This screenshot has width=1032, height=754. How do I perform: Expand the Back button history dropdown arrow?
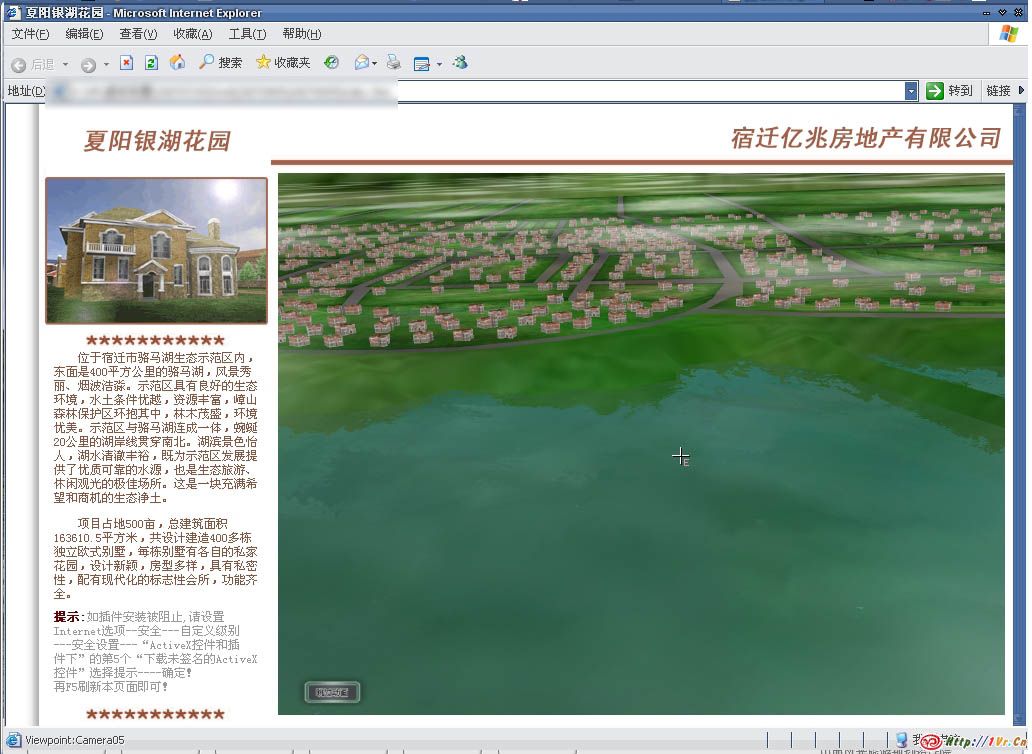(x=66, y=64)
